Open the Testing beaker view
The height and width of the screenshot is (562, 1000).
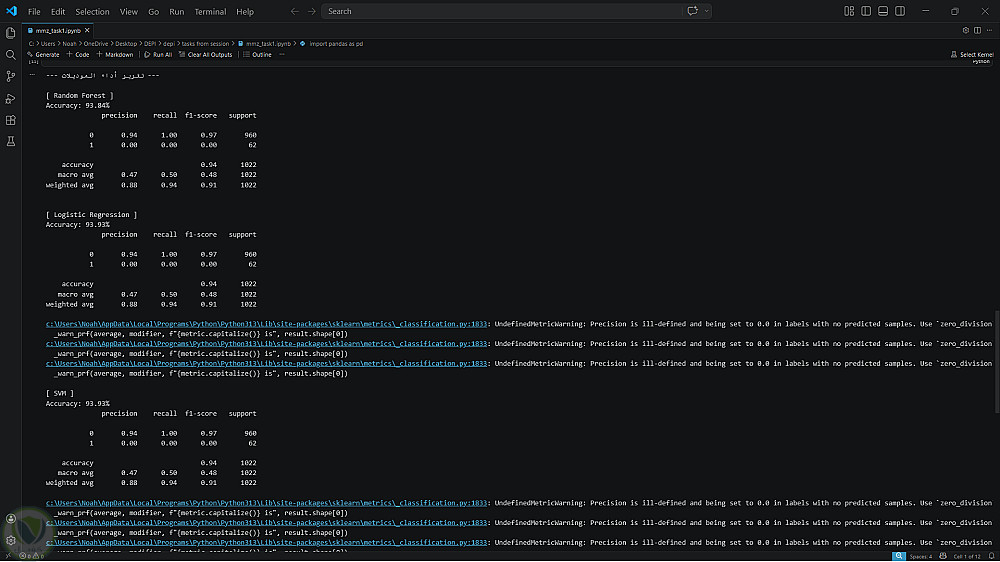pos(11,142)
